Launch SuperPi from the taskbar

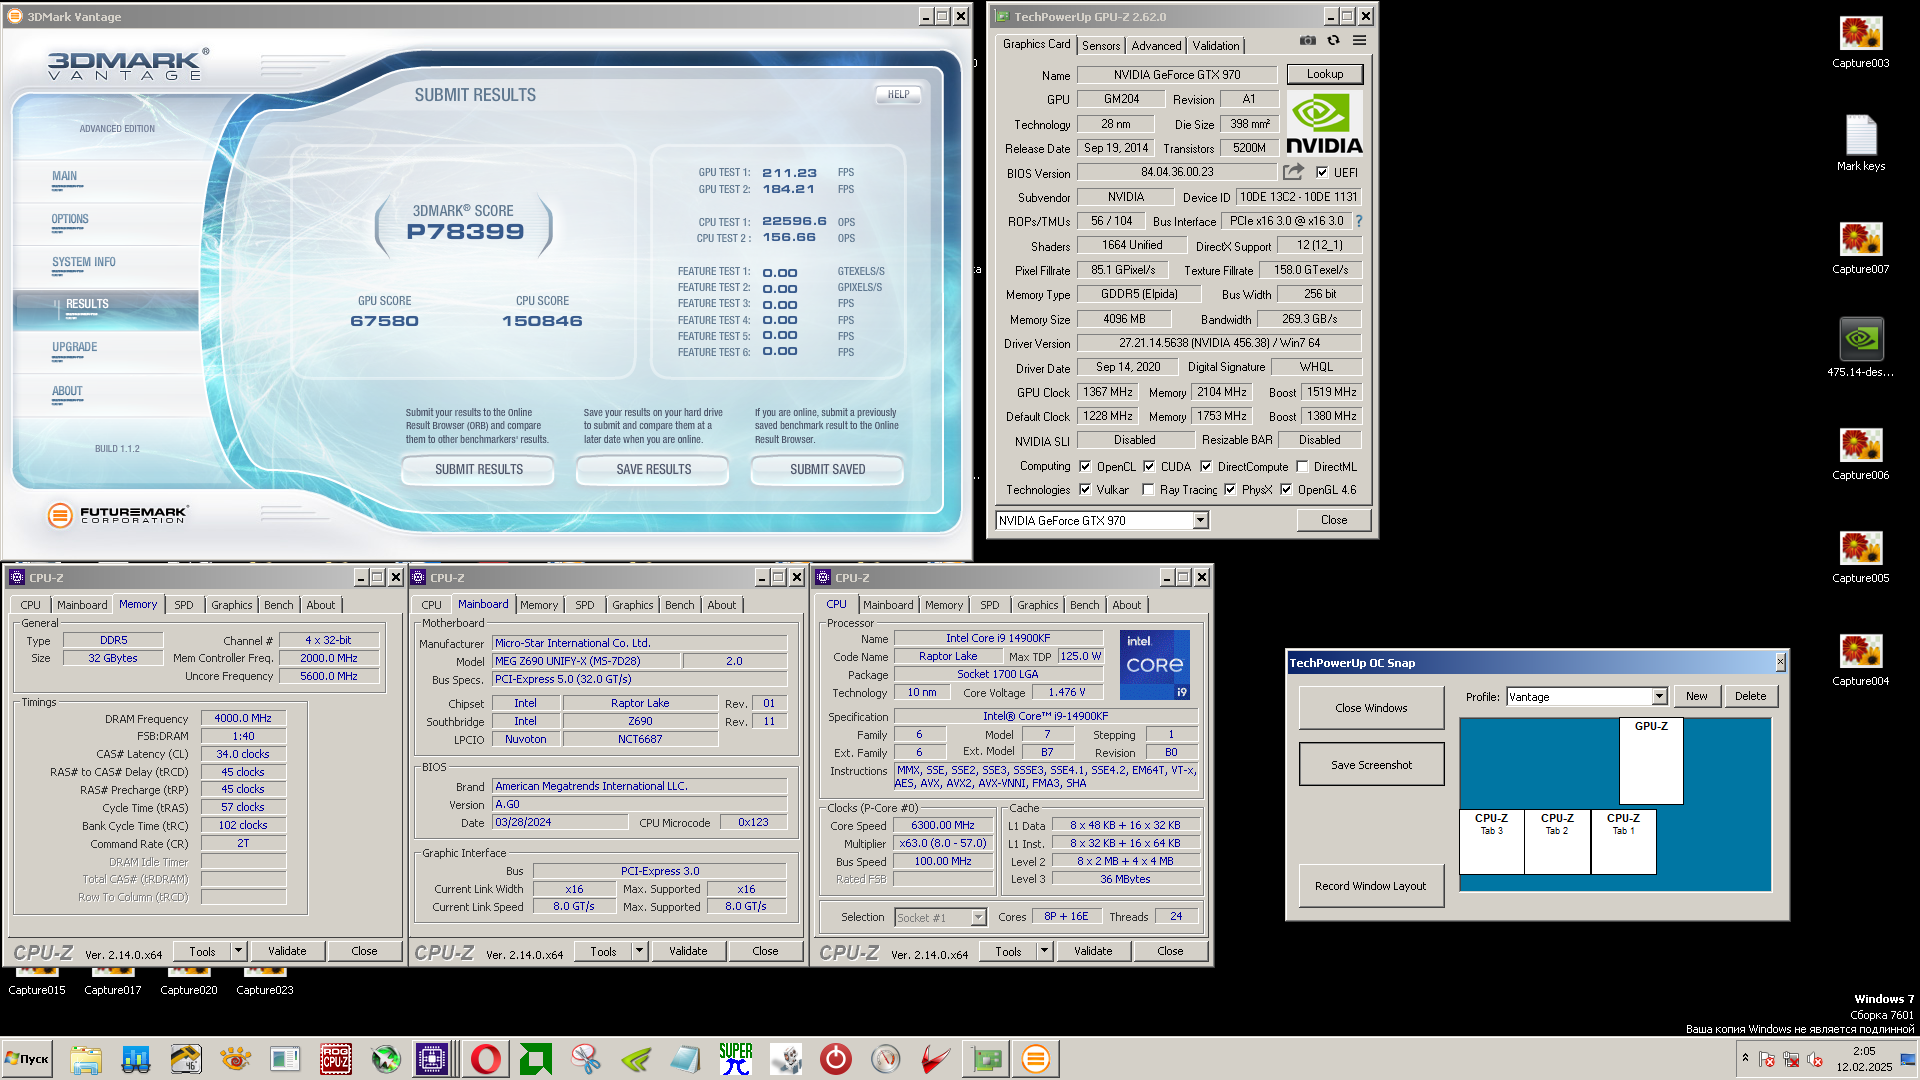pos(736,1058)
